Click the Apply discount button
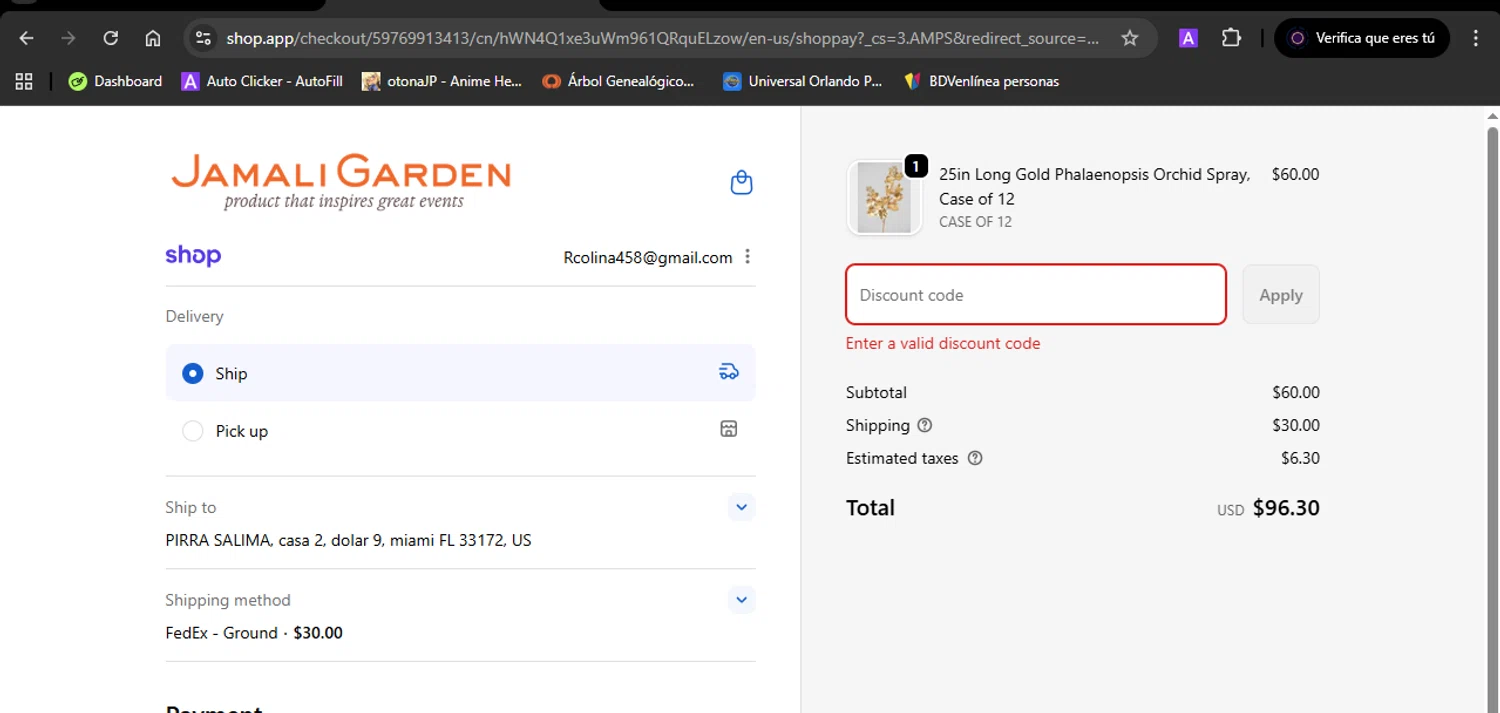 (x=1281, y=295)
